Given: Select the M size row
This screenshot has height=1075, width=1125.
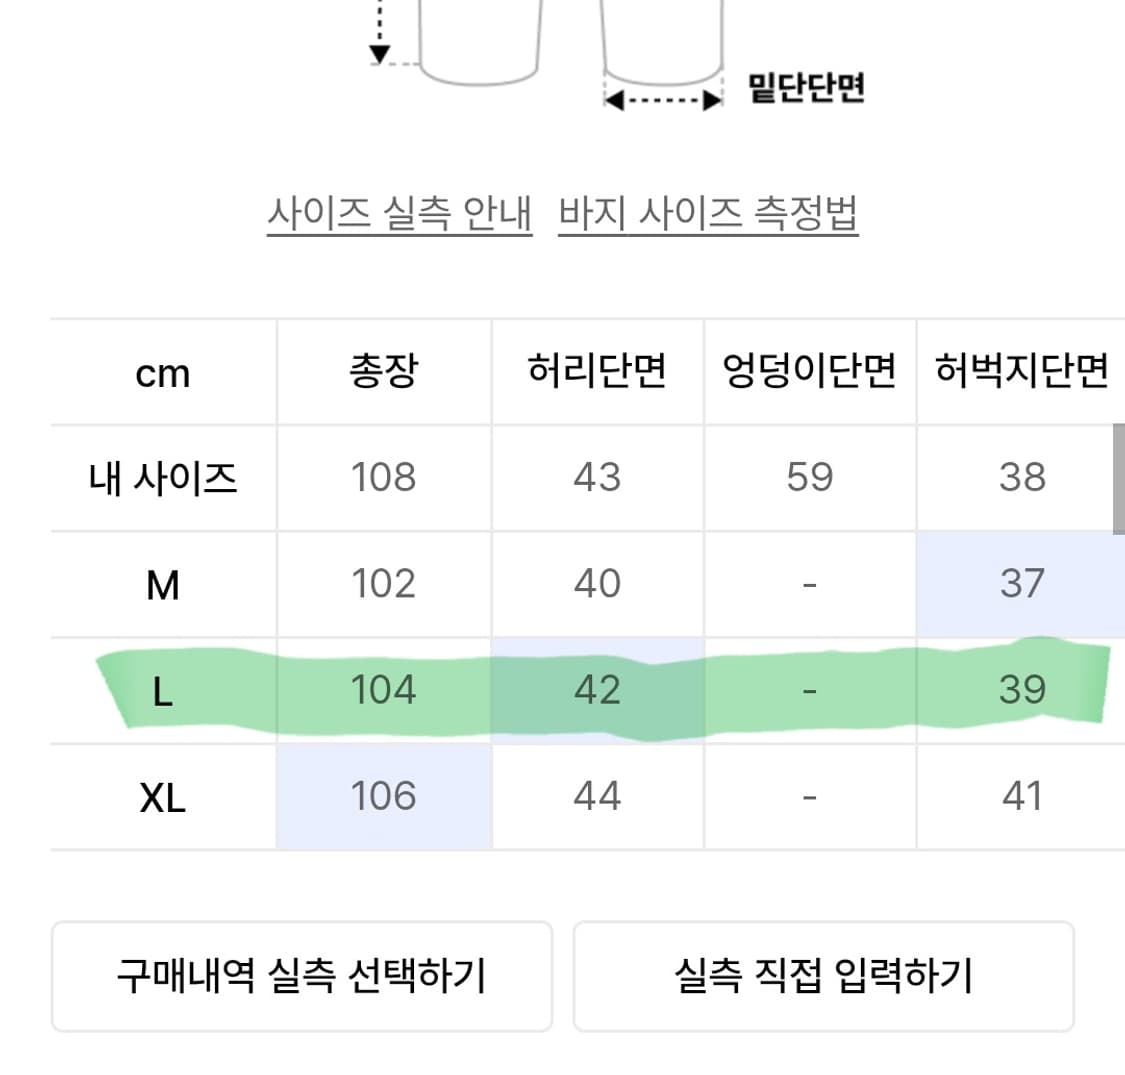Looking at the screenshot, I should [163, 583].
